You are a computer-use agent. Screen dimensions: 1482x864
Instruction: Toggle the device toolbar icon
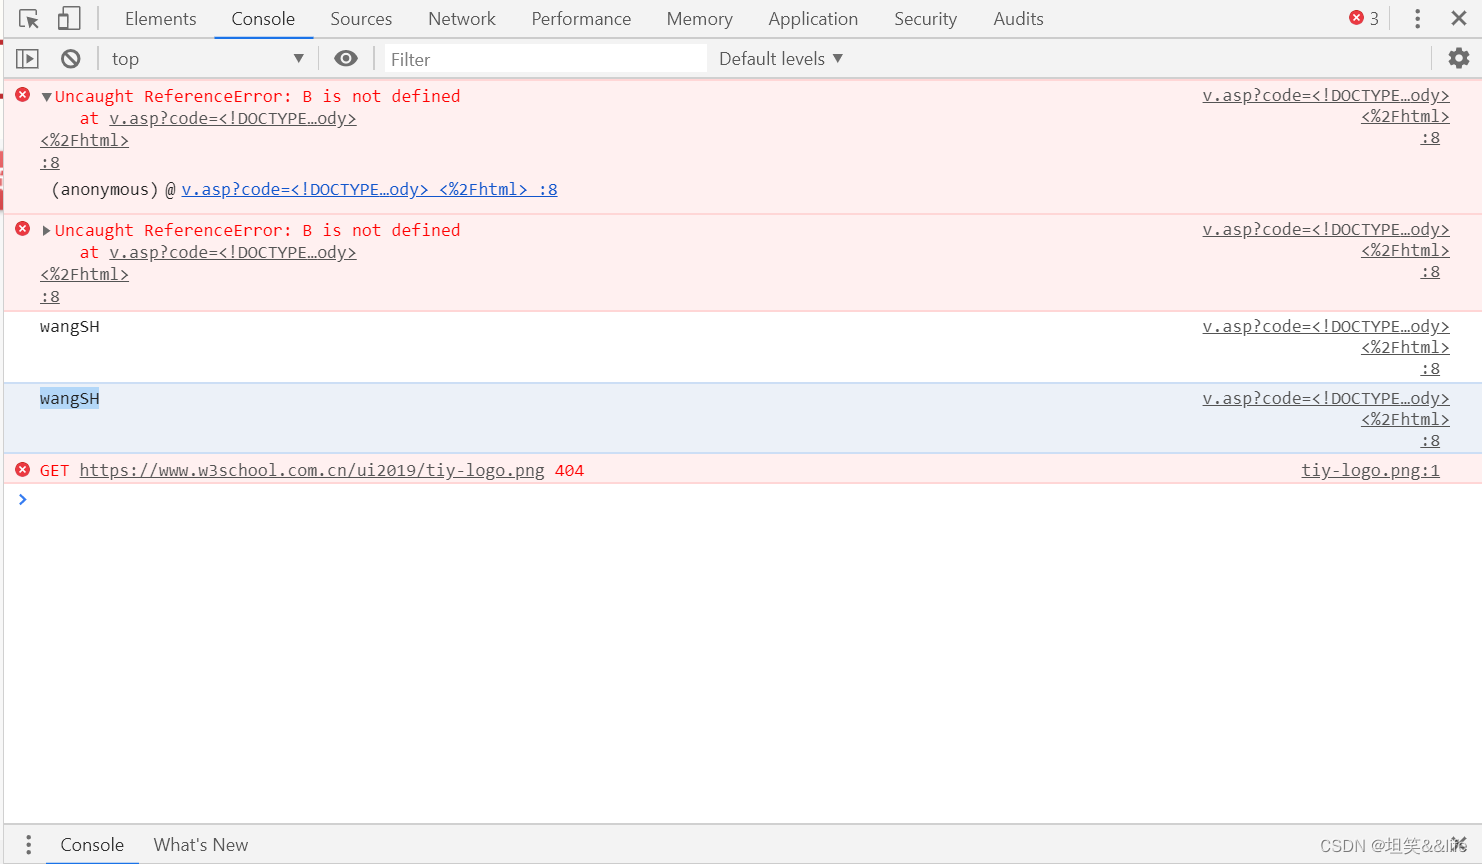click(x=67, y=18)
